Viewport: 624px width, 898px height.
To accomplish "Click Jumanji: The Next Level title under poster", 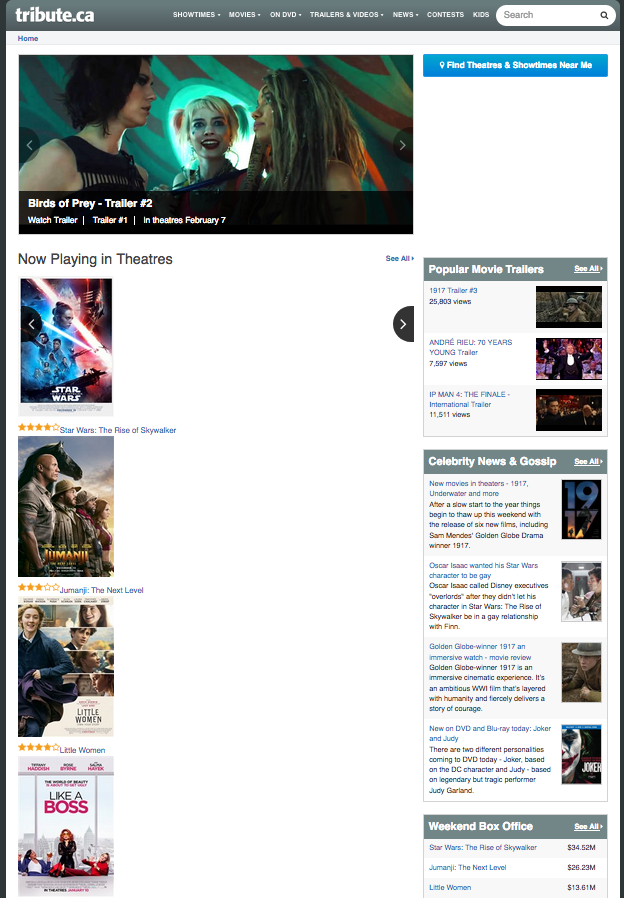I will [x=102, y=590].
